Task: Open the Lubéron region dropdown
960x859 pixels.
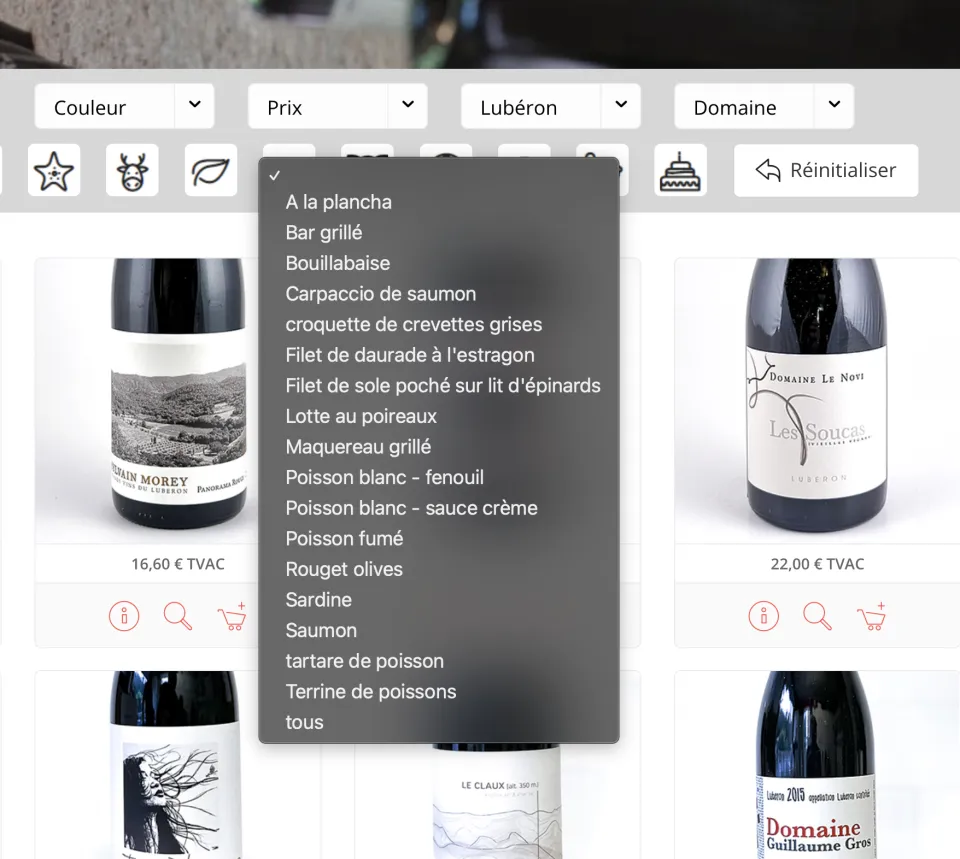Action: pyautogui.click(x=550, y=107)
